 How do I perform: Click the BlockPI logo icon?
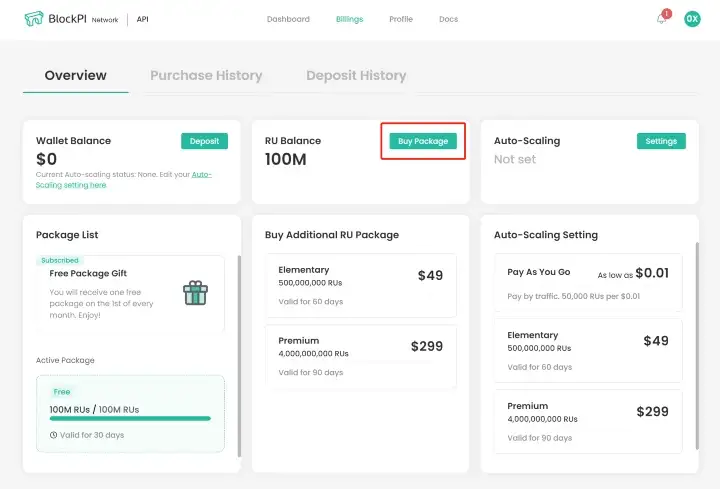34,19
